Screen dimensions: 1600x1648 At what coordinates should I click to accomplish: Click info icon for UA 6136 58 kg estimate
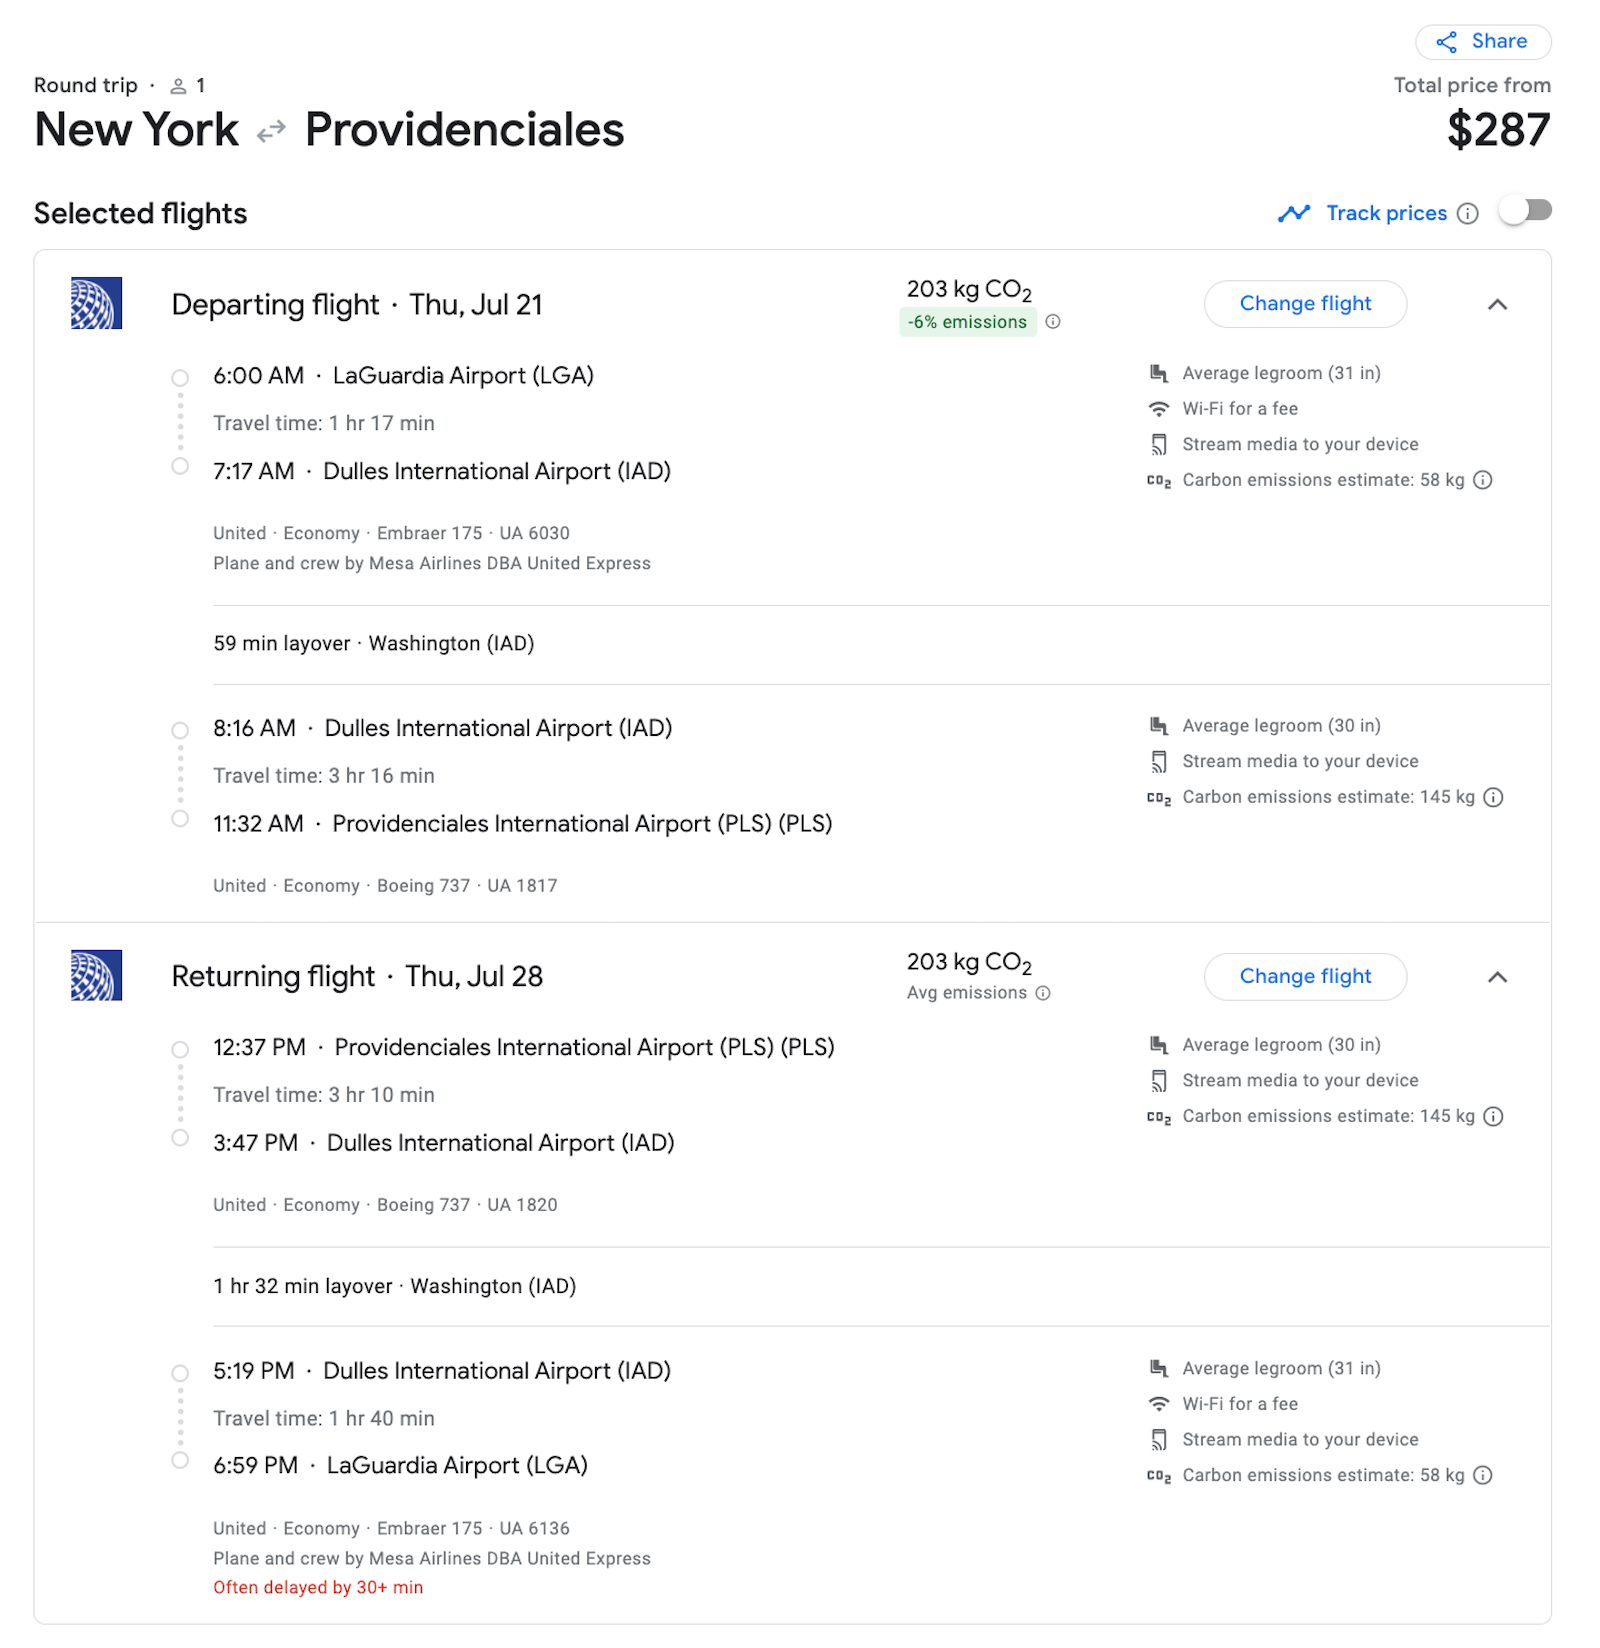click(x=1483, y=1475)
